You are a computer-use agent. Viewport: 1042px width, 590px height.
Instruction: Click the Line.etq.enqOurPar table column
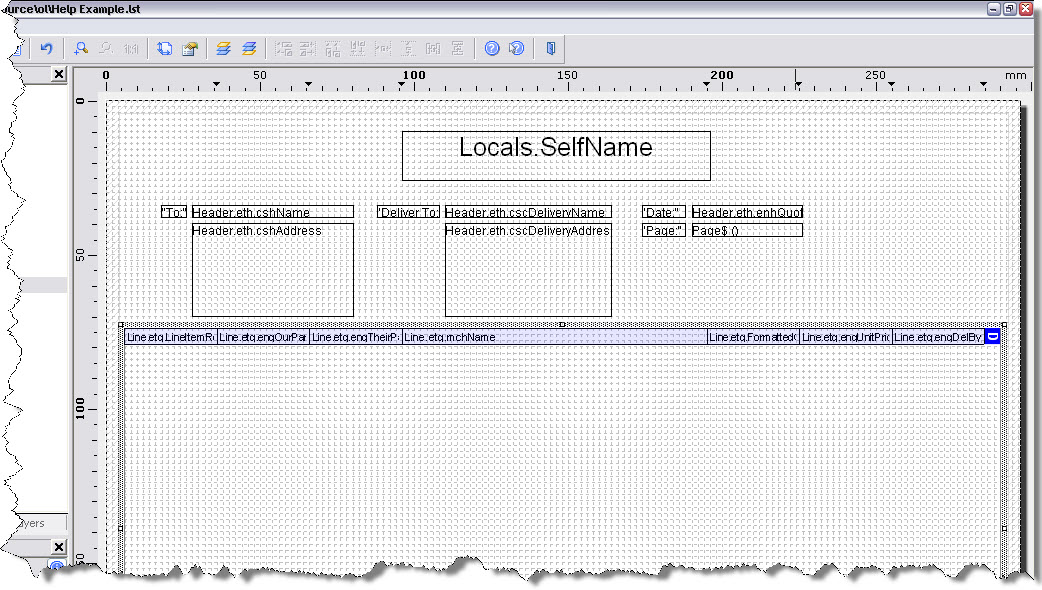pos(263,337)
